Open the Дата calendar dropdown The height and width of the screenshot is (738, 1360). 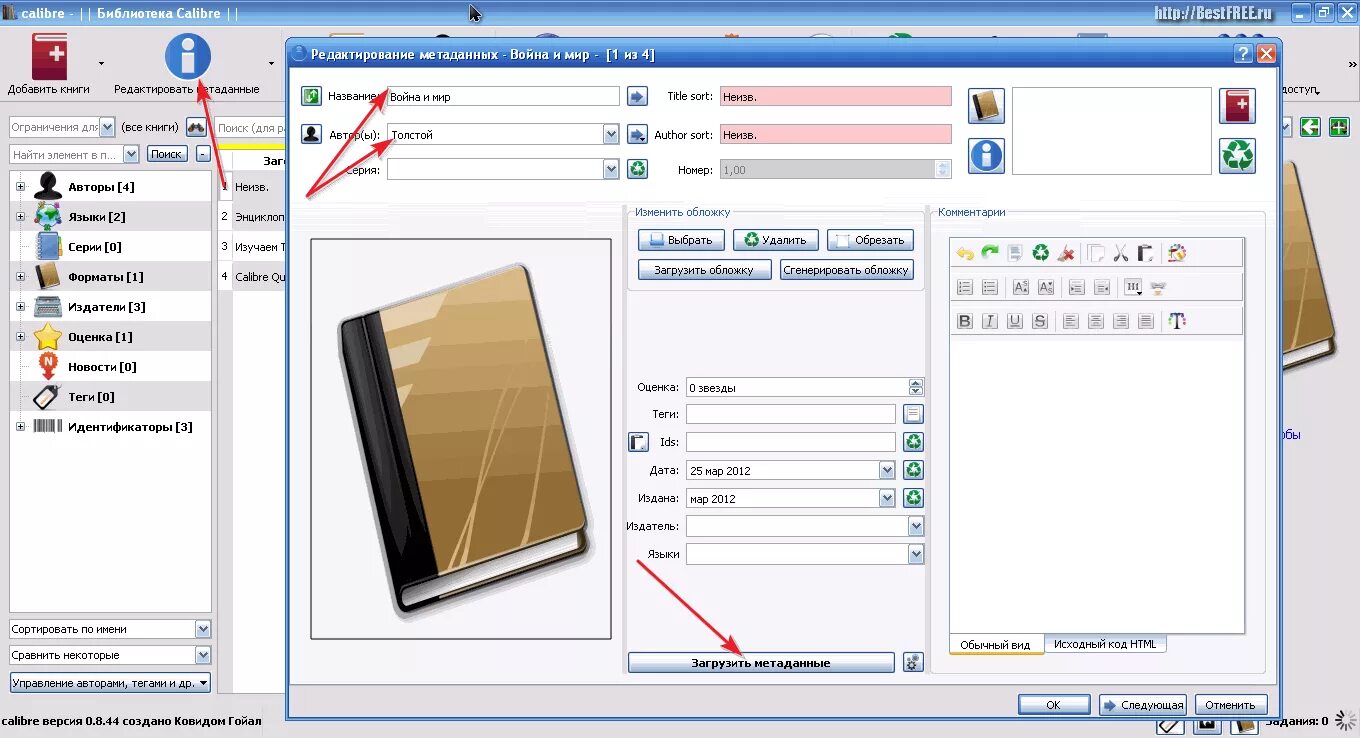(x=886, y=470)
